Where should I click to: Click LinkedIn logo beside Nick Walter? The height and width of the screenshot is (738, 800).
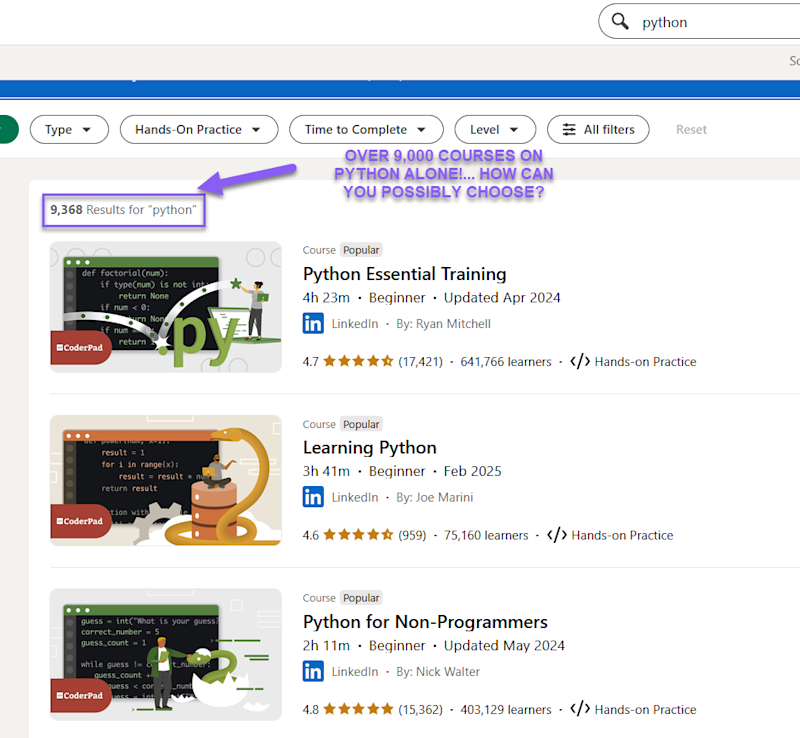point(313,671)
